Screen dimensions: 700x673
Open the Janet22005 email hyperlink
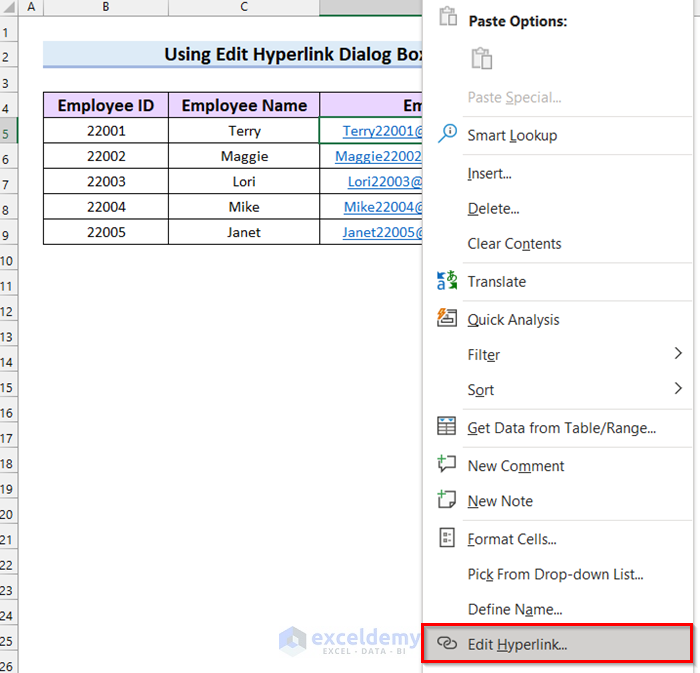[382, 232]
